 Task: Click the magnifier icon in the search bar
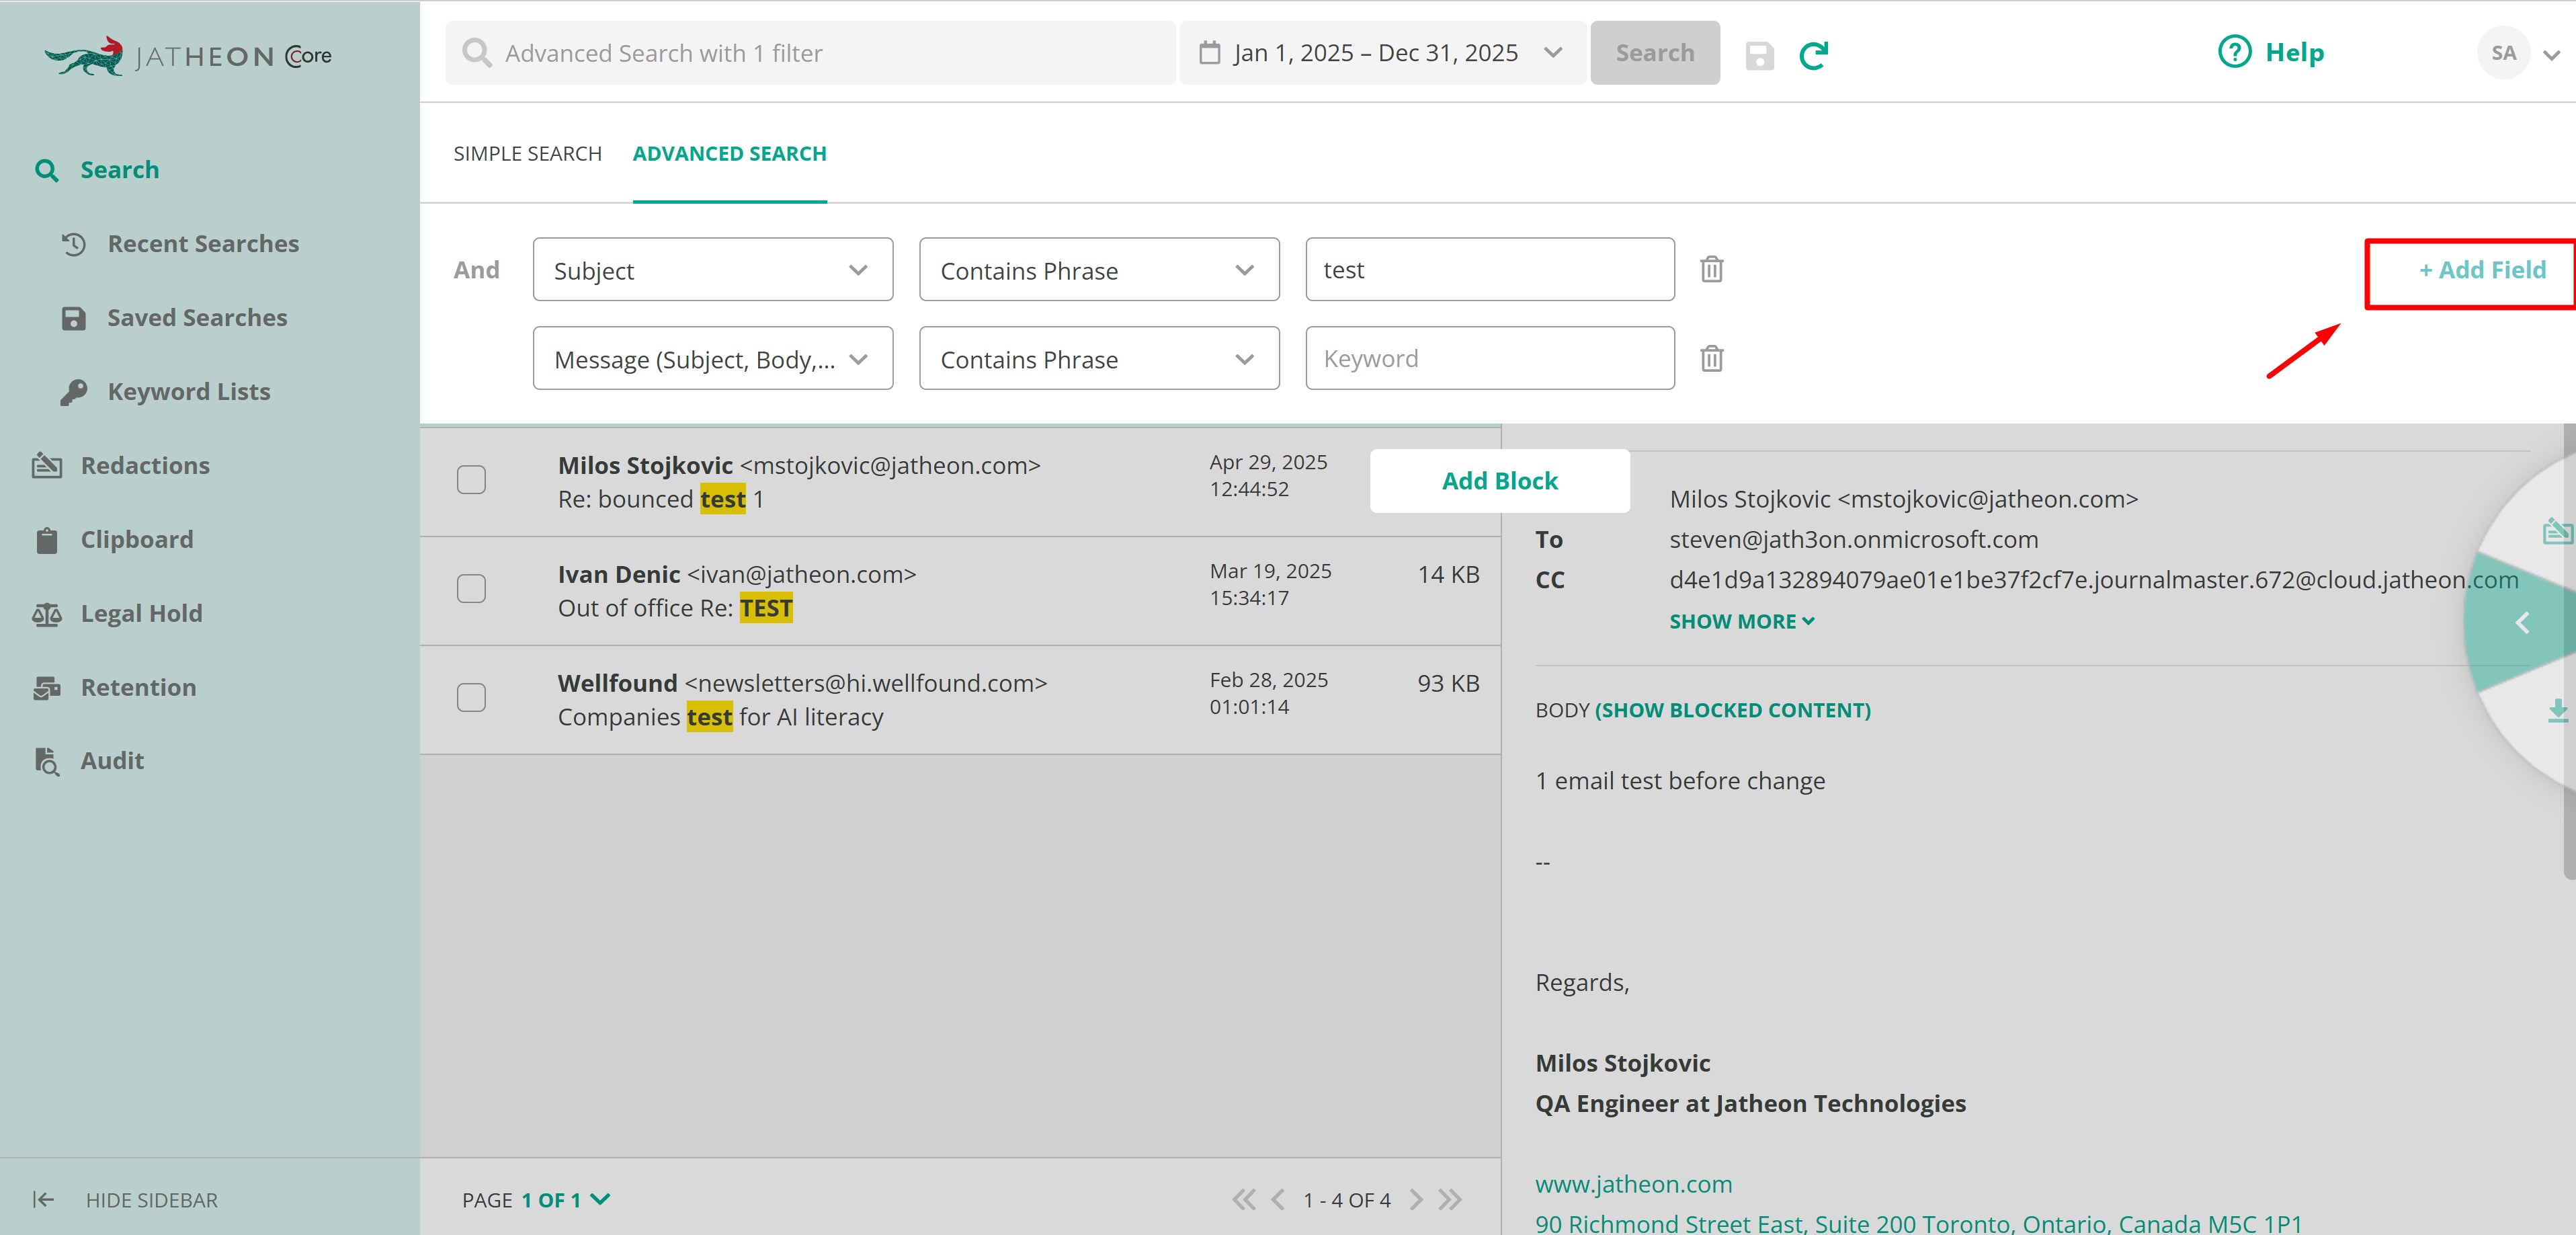477,53
